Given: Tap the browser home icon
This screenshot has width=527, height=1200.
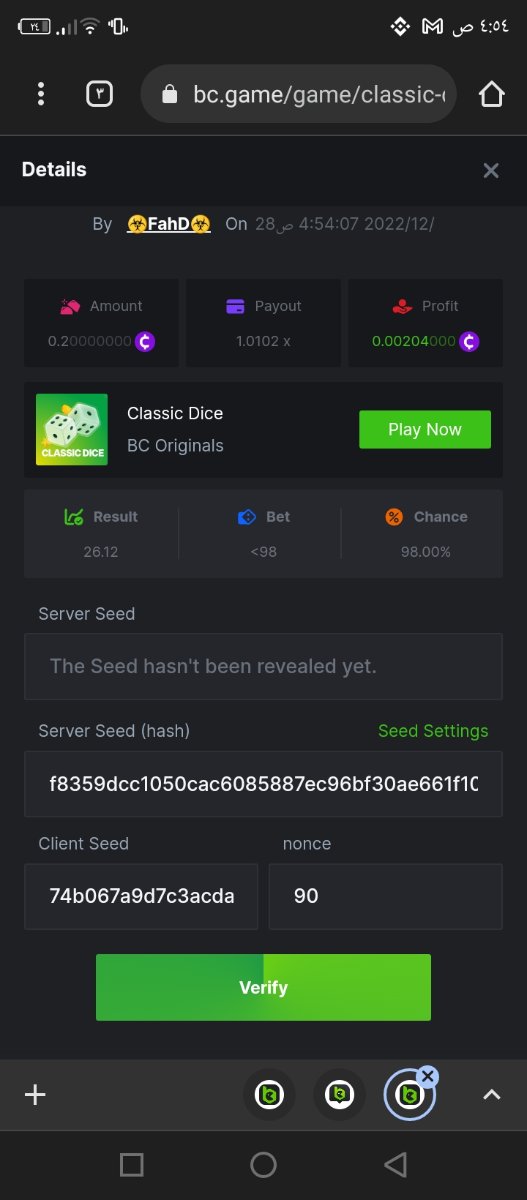Looking at the screenshot, I should [491, 94].
